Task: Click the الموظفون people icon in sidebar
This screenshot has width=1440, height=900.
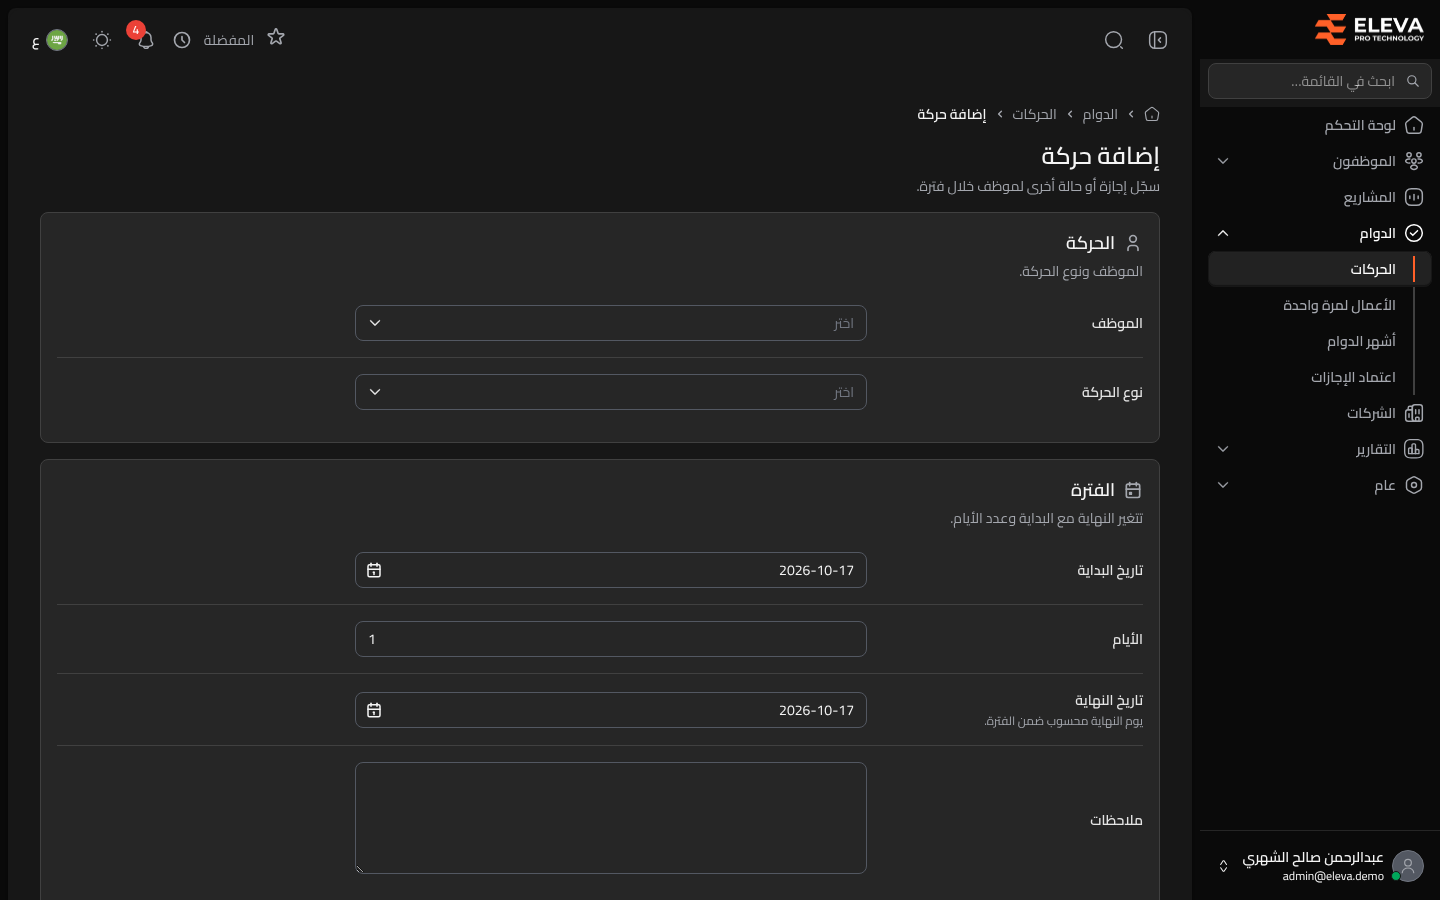Action: pos(1414,161)
